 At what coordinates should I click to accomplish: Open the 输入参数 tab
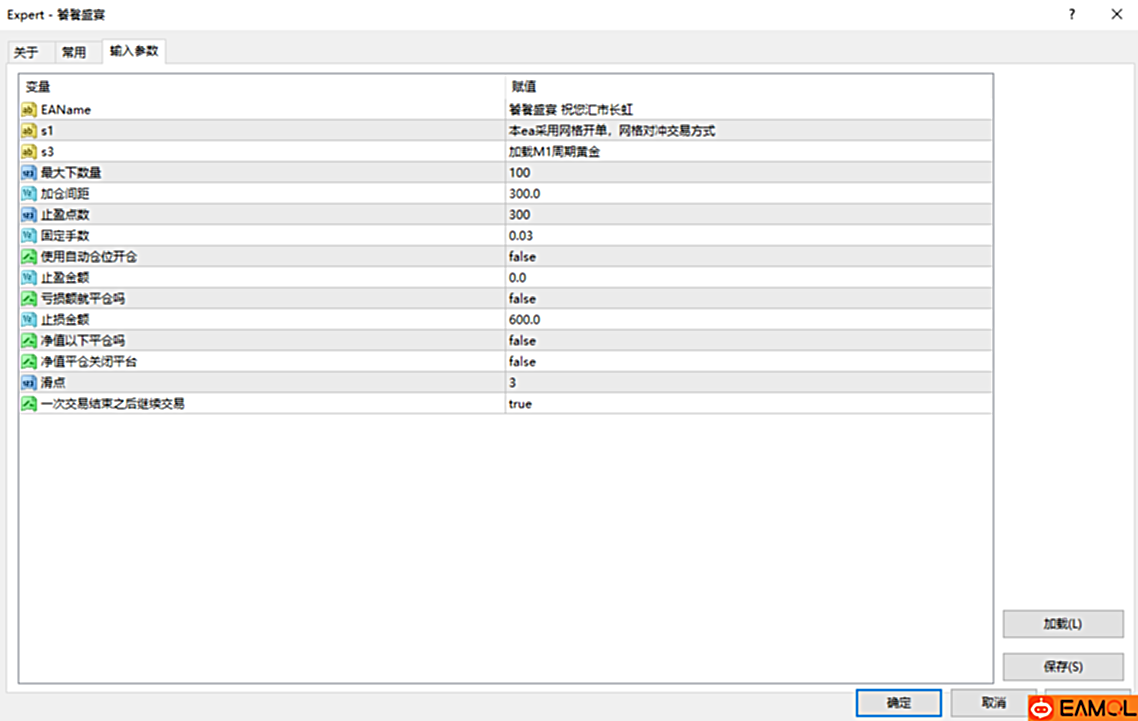134,51
